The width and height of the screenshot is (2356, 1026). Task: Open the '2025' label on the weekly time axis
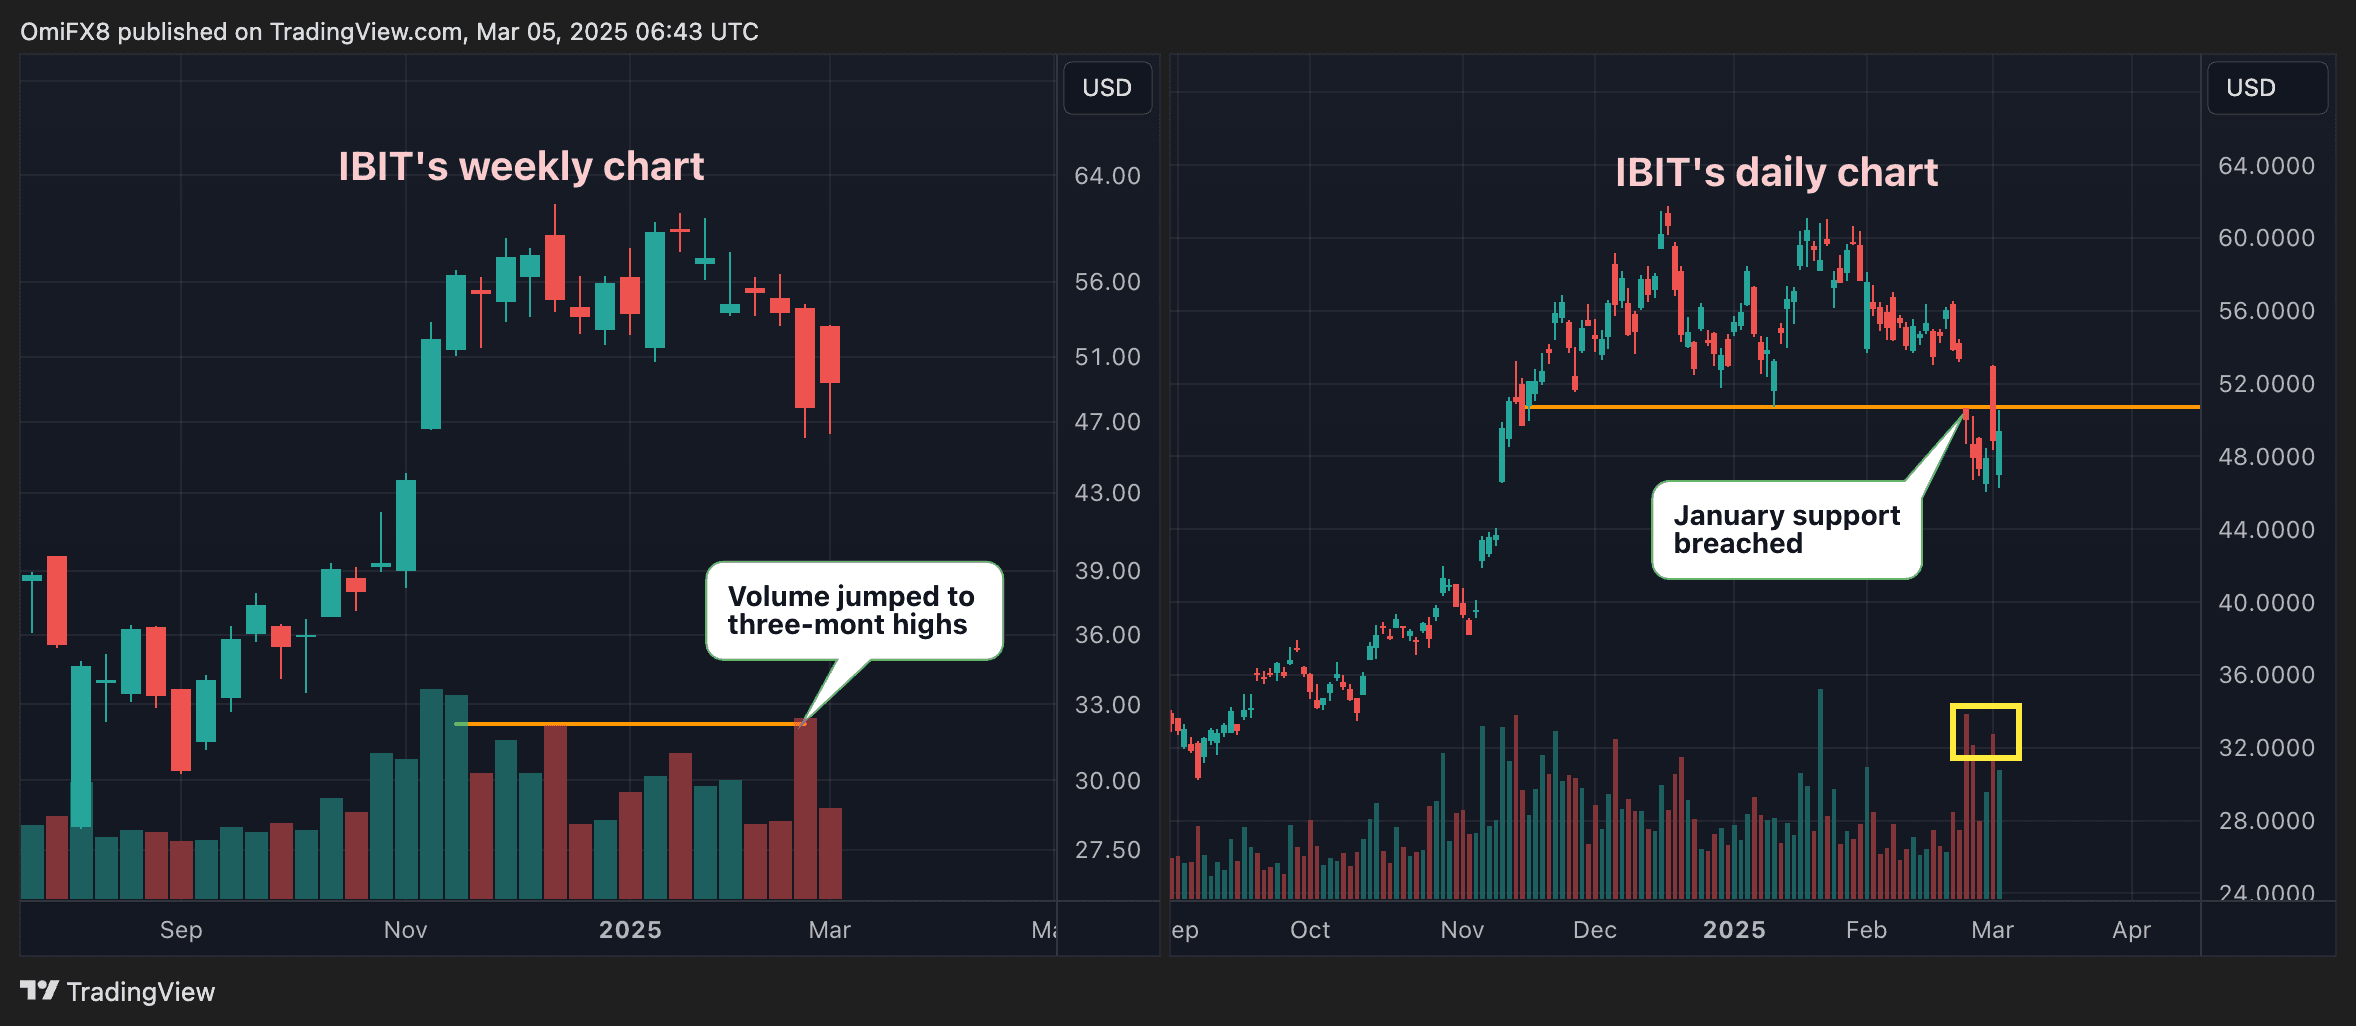[630, 929]
